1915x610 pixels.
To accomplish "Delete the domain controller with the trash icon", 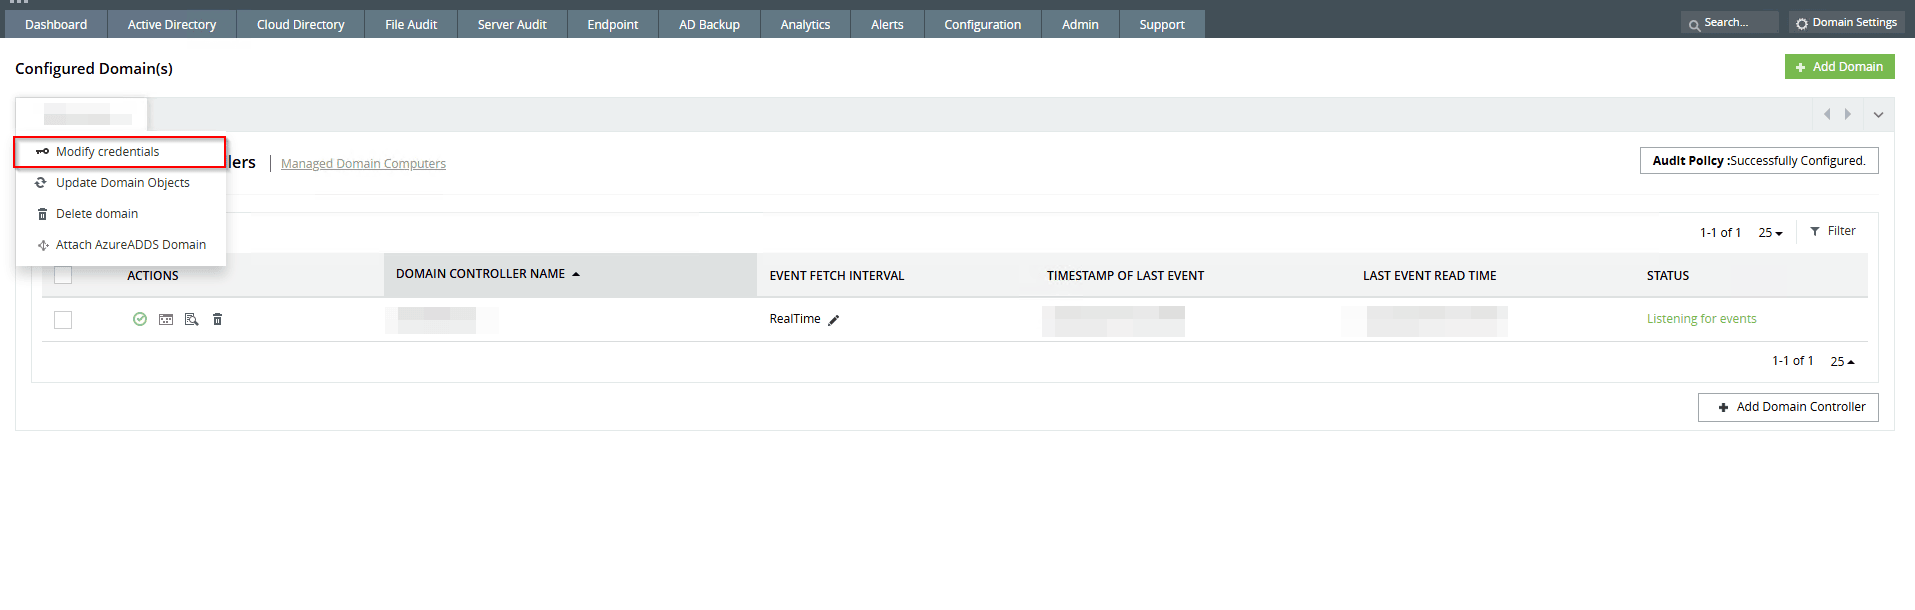I will tap(217, 319).
